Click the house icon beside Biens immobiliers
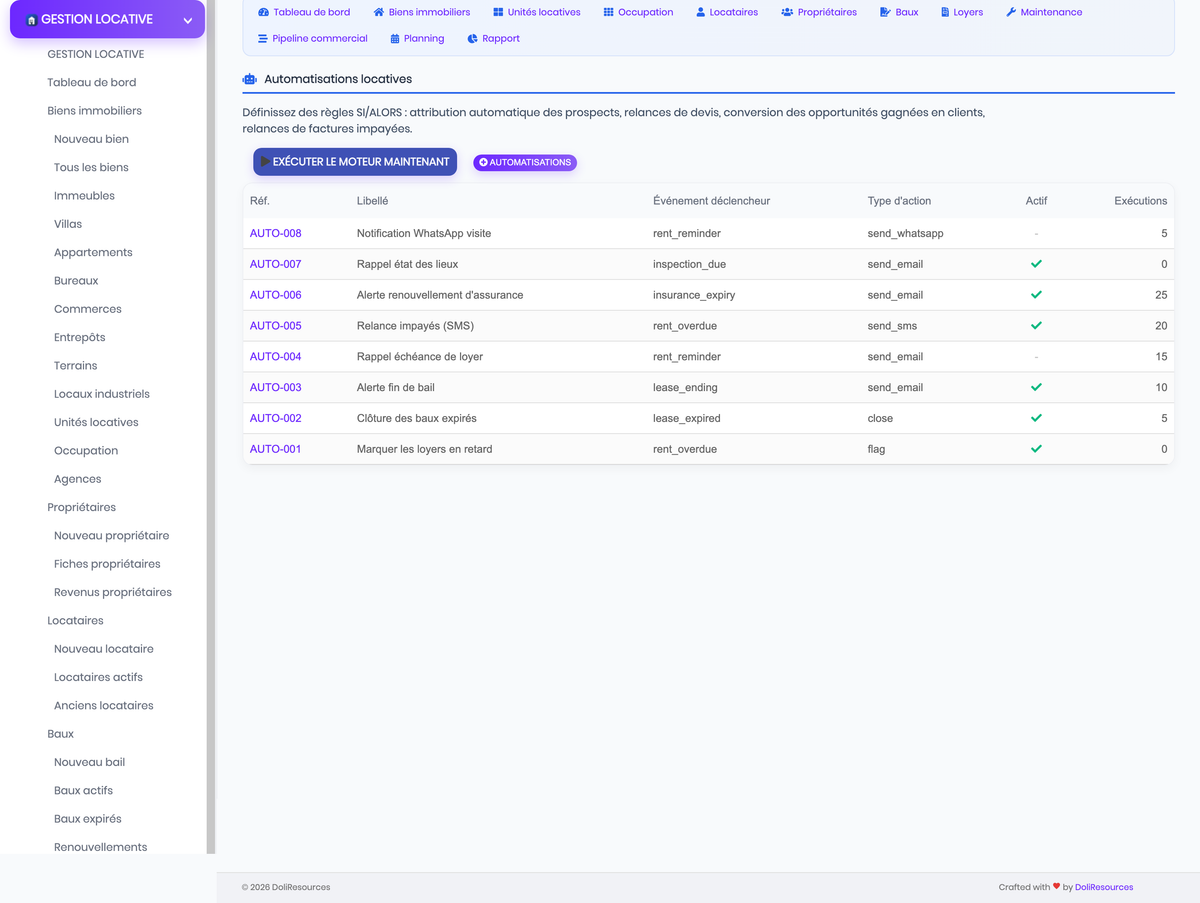1200x903 pixels. point(379,12)
